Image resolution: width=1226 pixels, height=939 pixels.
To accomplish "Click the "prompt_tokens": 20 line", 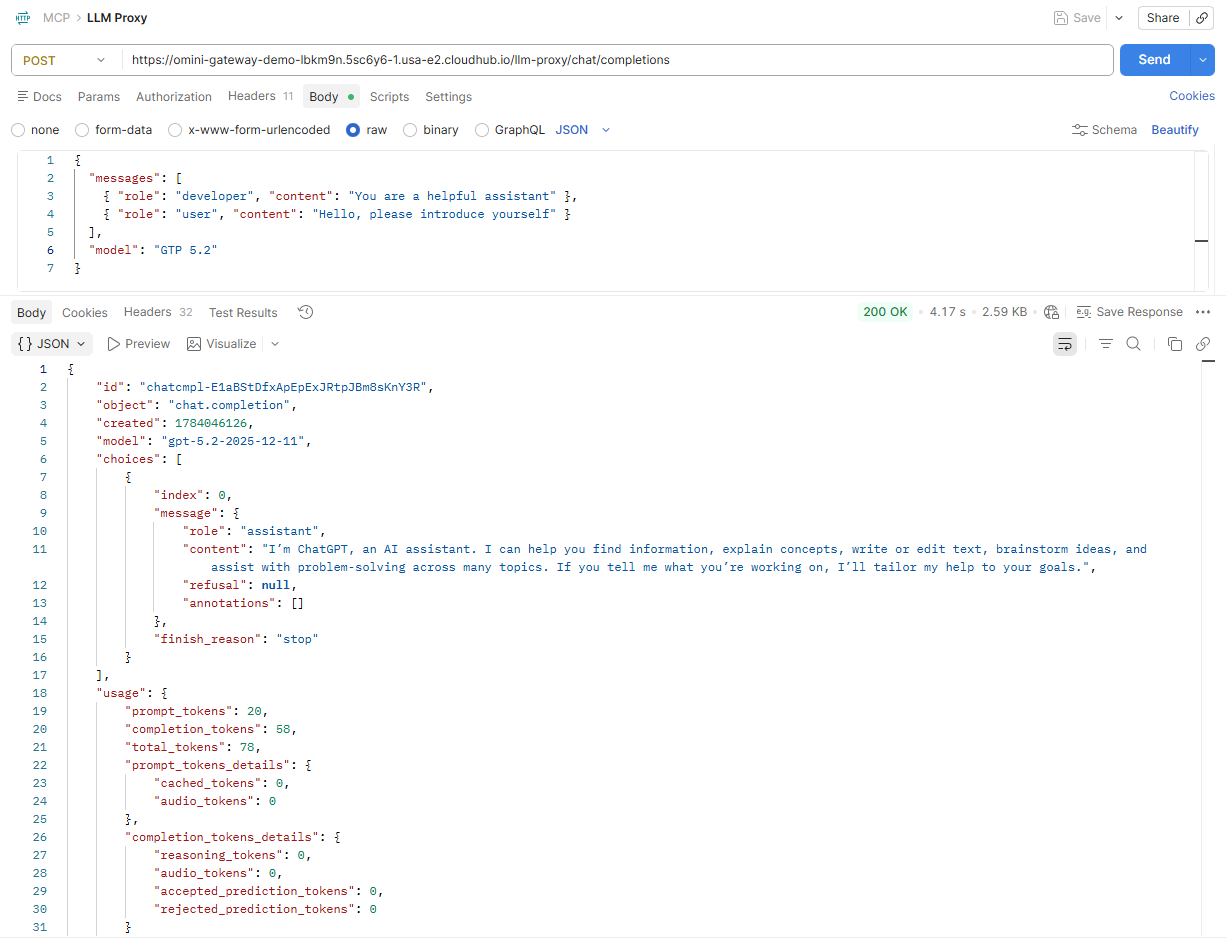I will [x=196, y=711].
